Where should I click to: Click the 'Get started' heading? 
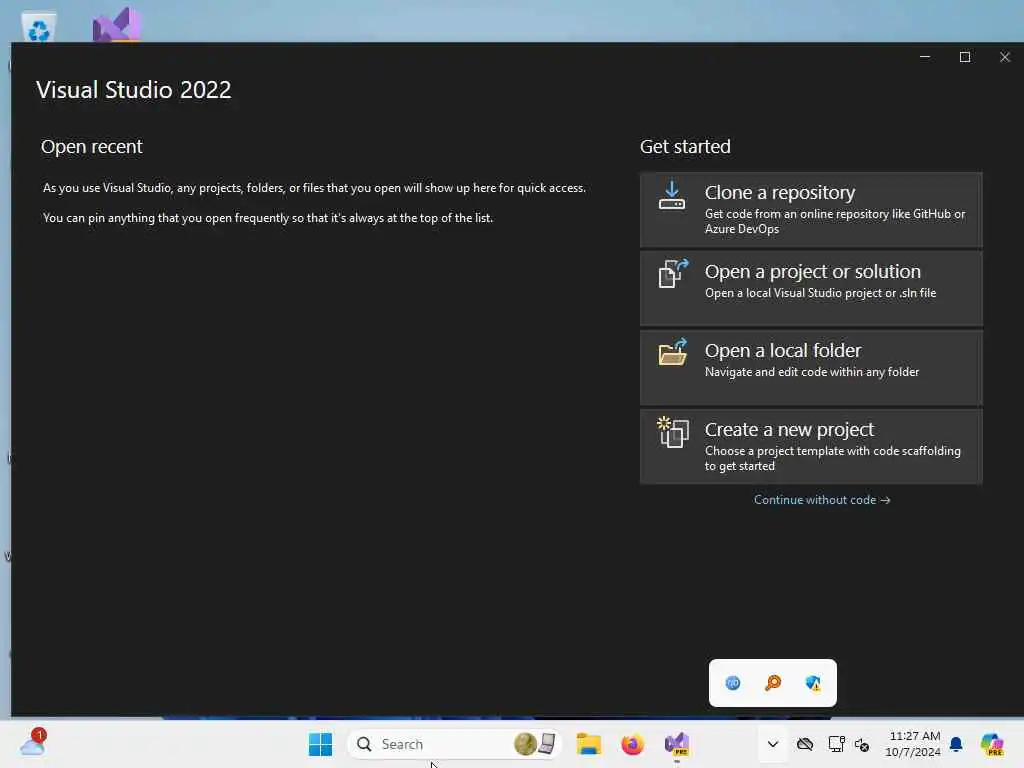coord(685,146)
